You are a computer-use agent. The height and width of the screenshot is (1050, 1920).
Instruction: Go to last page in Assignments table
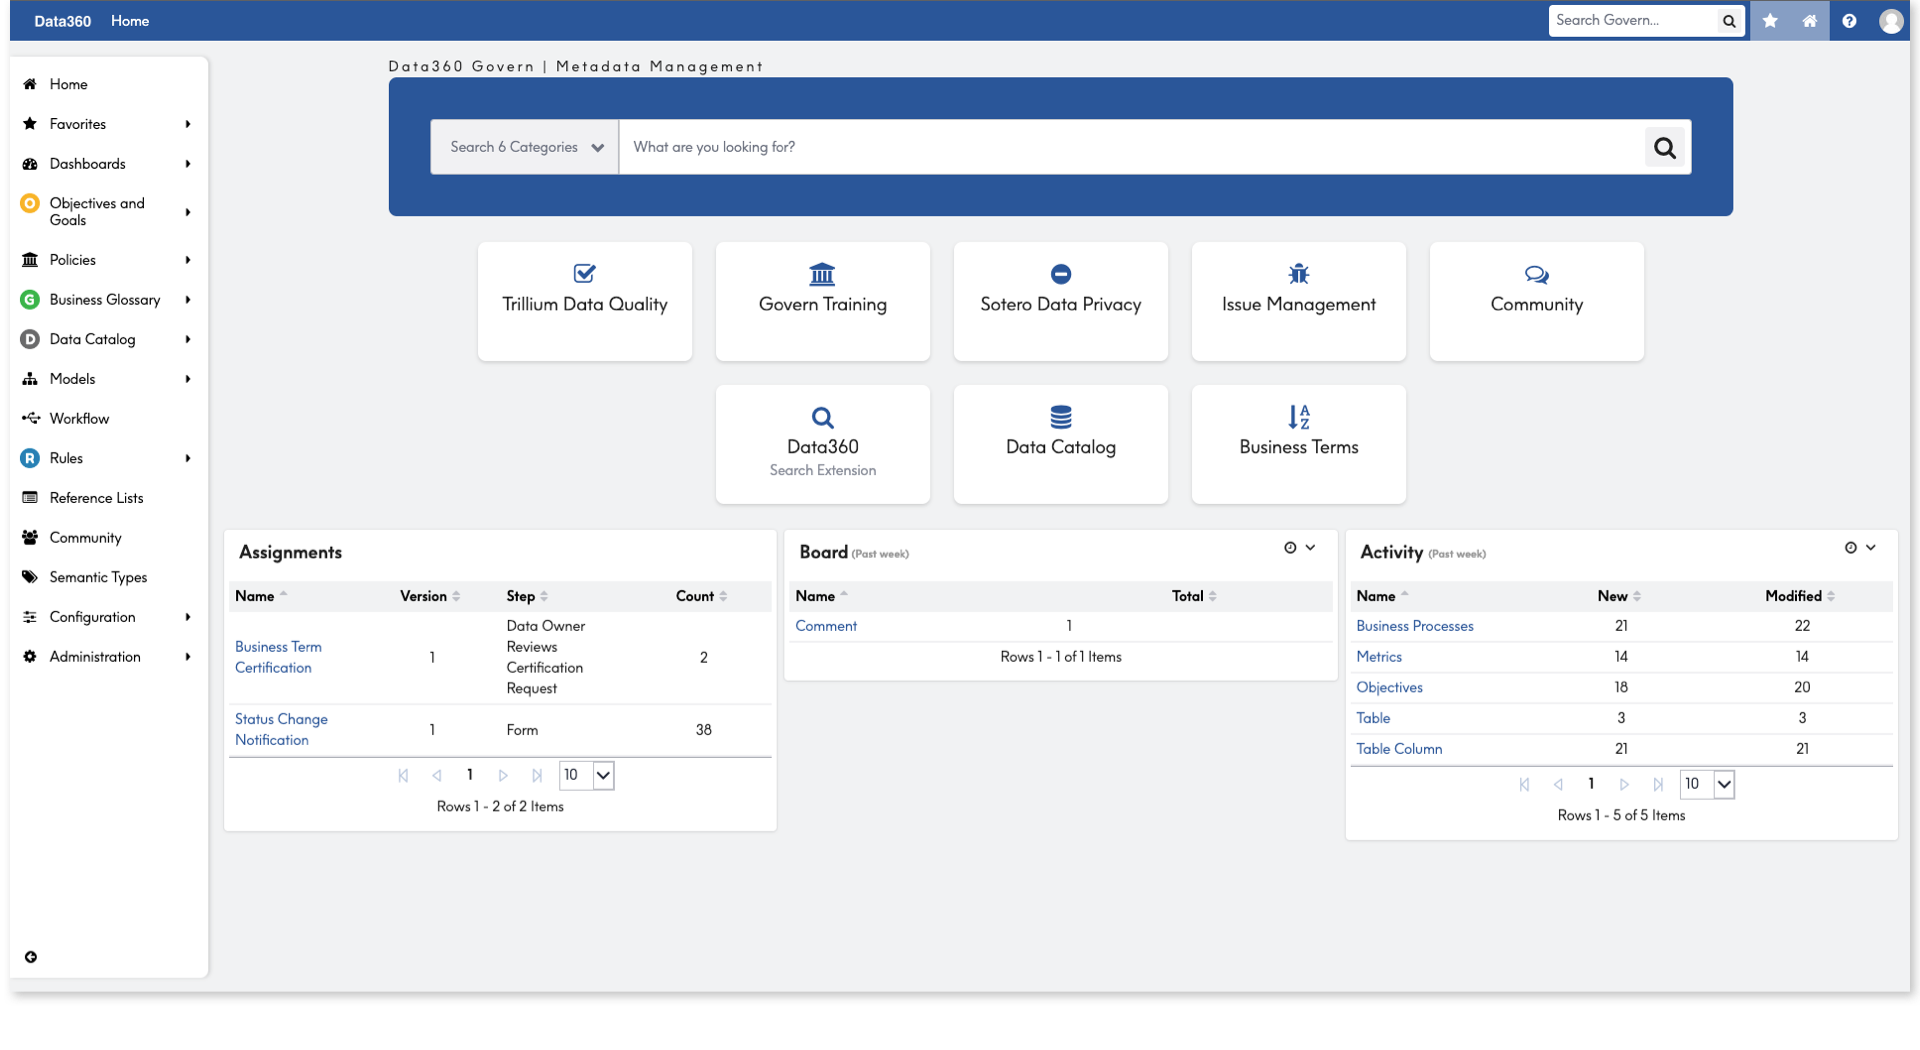point(537,775)
